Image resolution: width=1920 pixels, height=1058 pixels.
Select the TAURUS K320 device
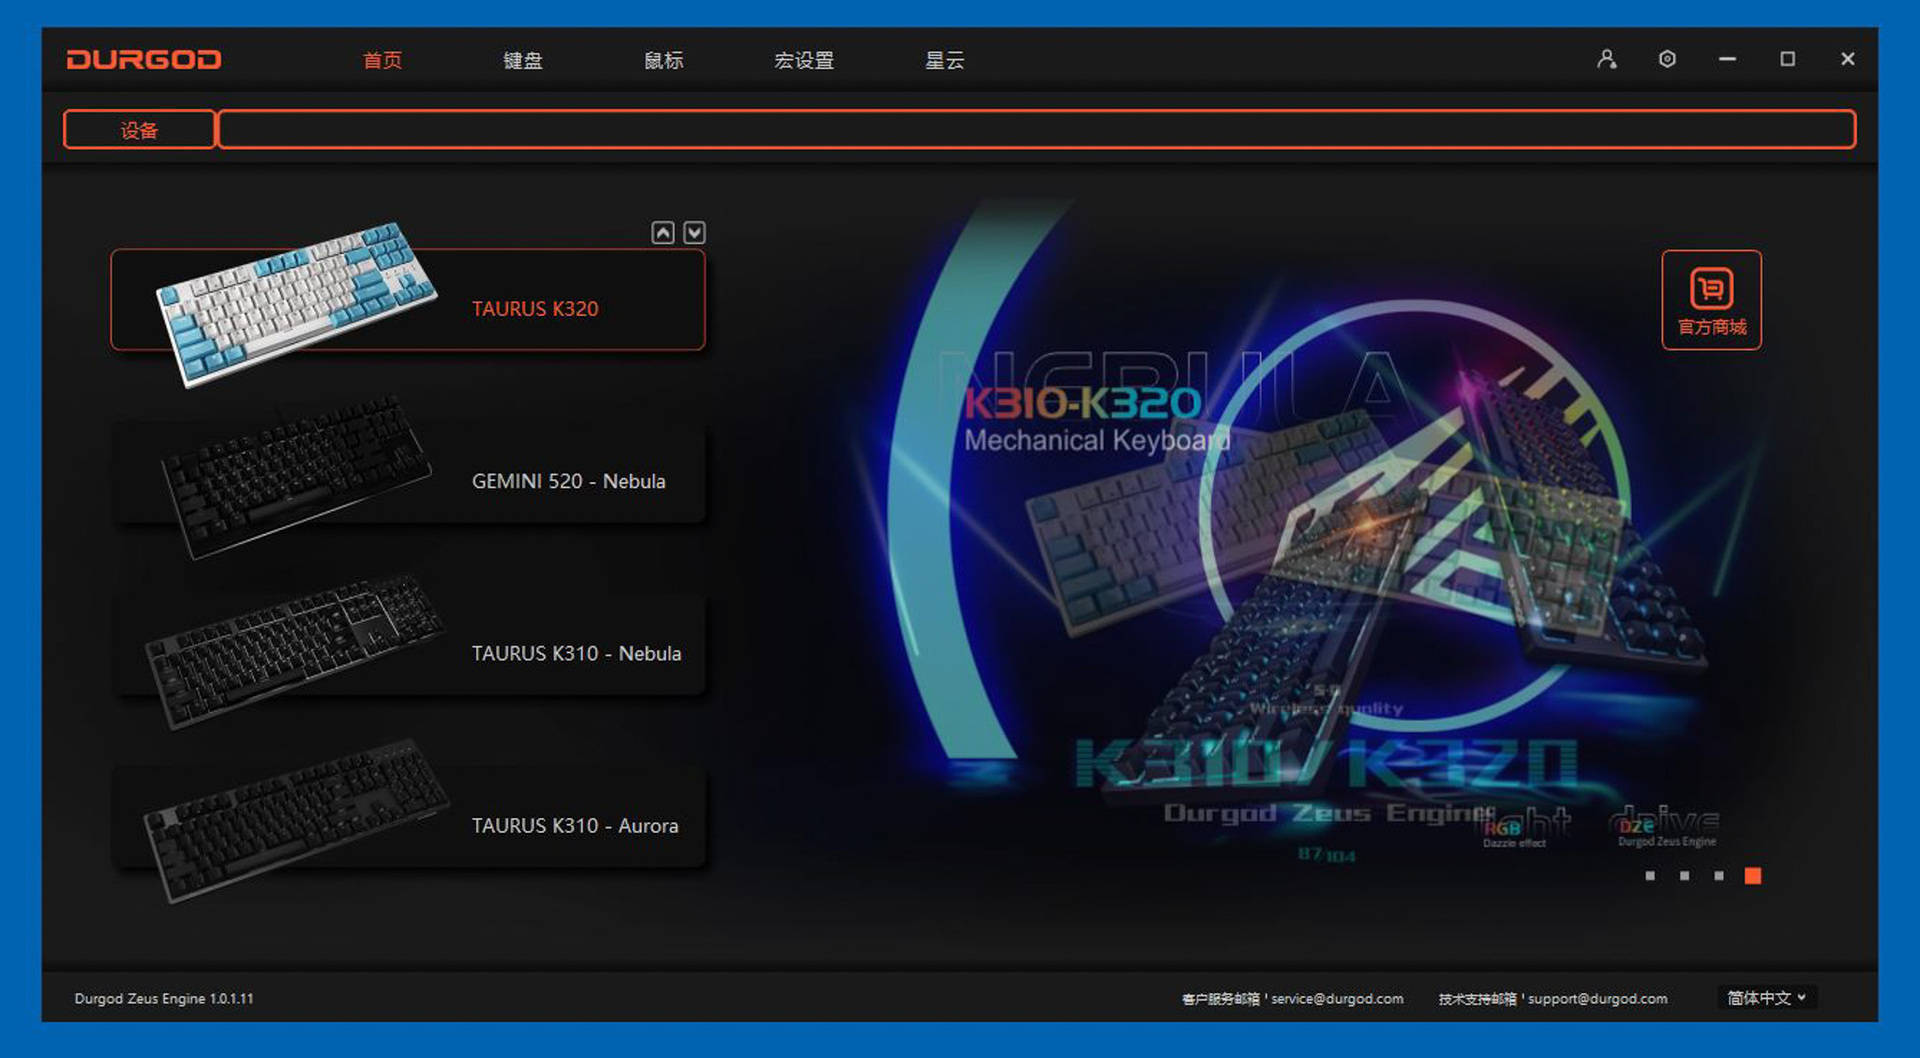click(408, 299)
